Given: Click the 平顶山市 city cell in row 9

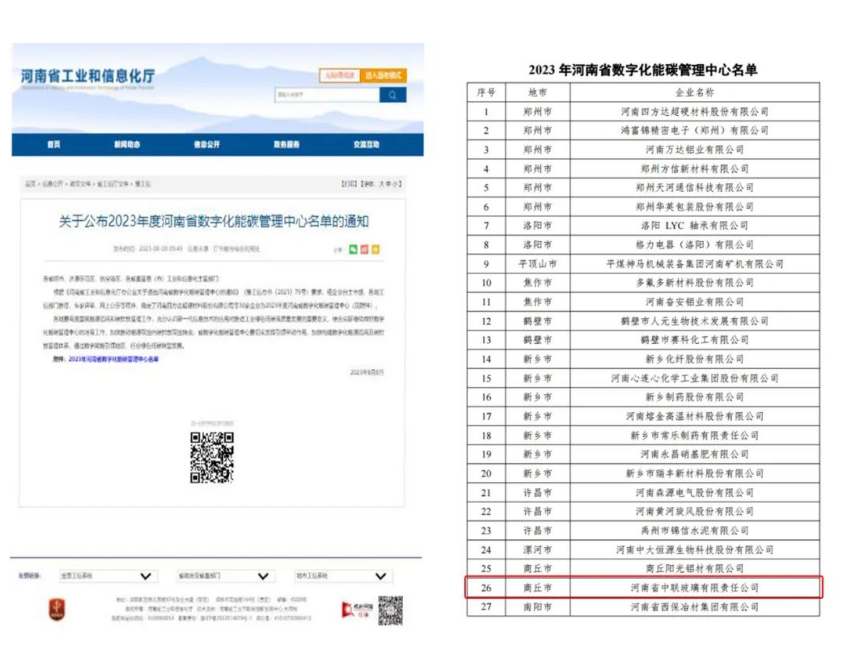Looking at the screenshot, I should 537,264.
